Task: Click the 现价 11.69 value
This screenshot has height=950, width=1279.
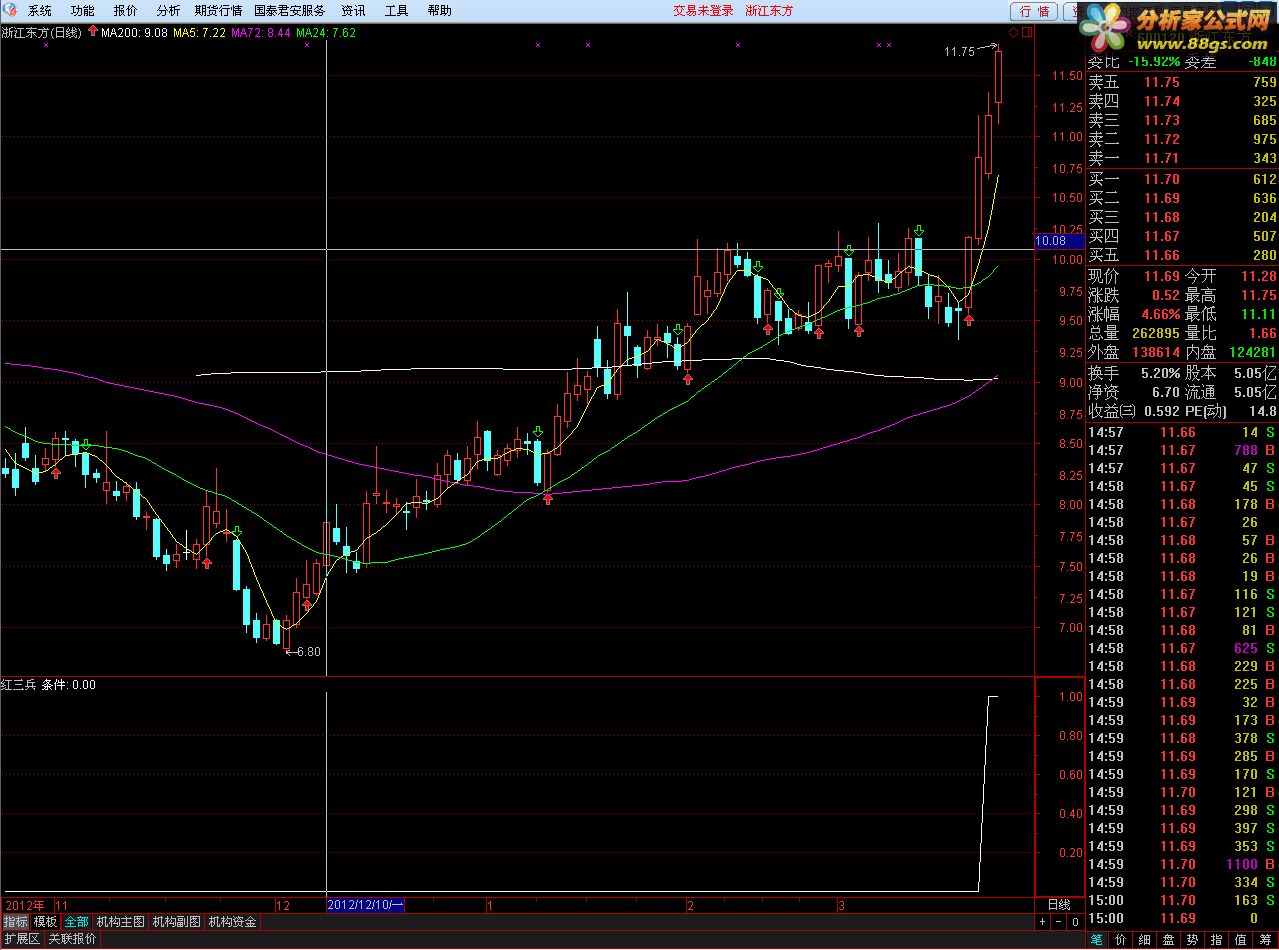Action: coord(1162,276)
